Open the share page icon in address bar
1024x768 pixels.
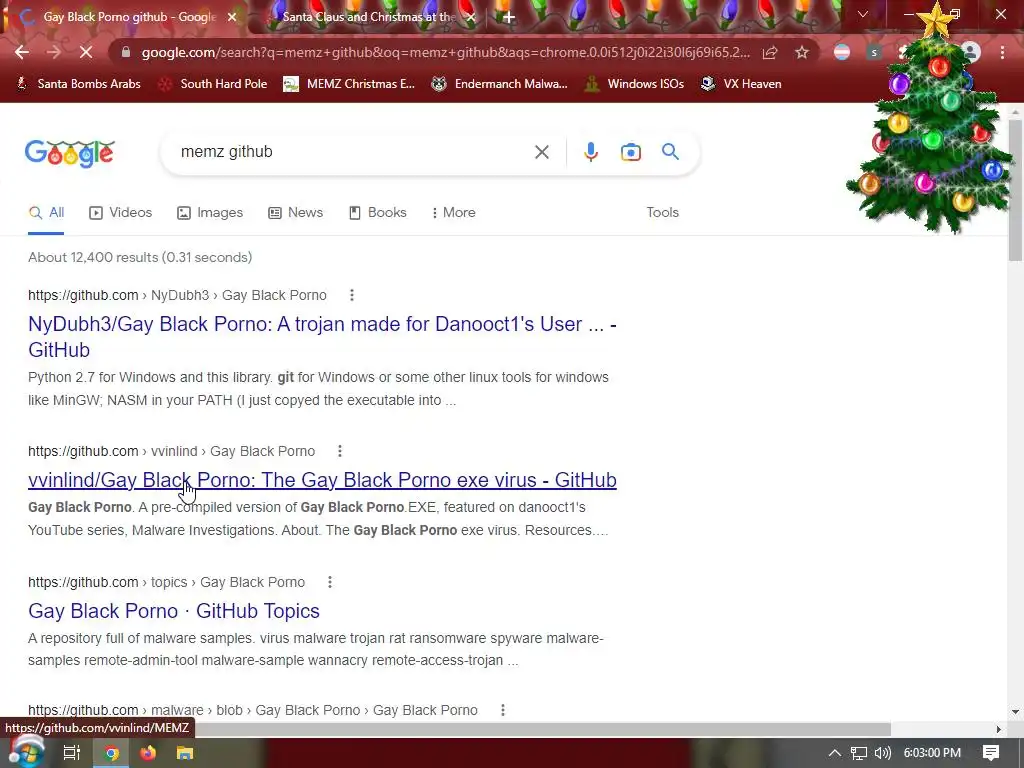pyautogui.click(x=770, y=52)
